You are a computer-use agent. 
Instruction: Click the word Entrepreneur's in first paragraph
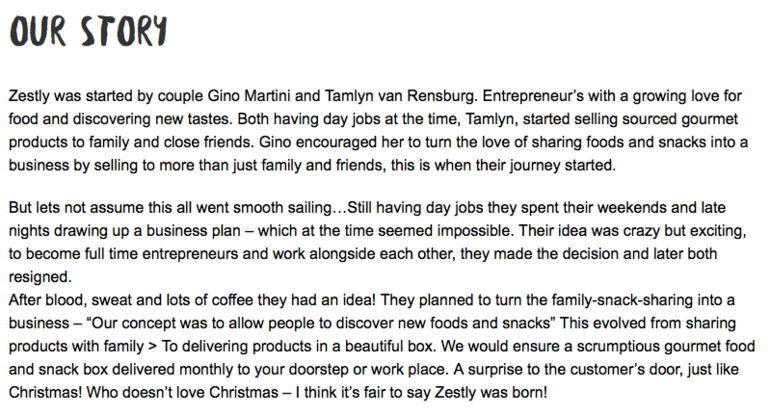[x=533, y=96]
